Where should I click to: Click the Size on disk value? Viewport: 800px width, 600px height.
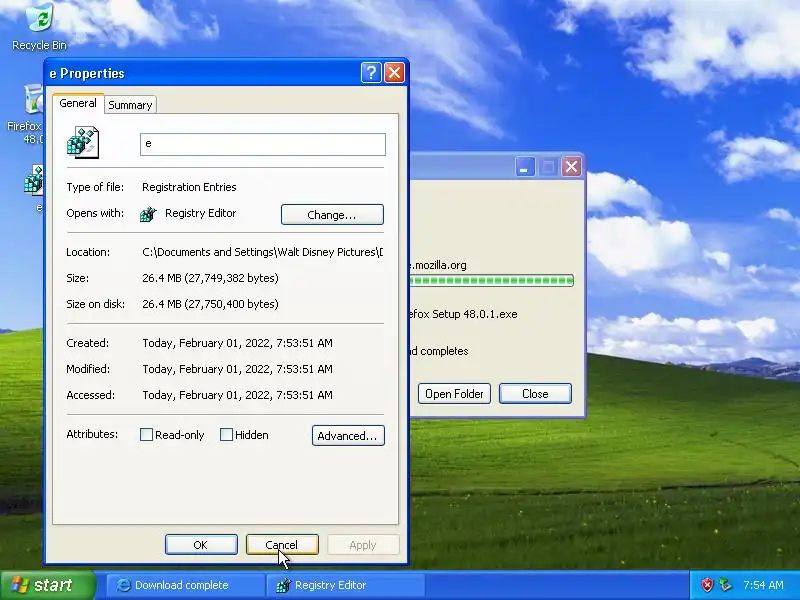click(210, 304)
